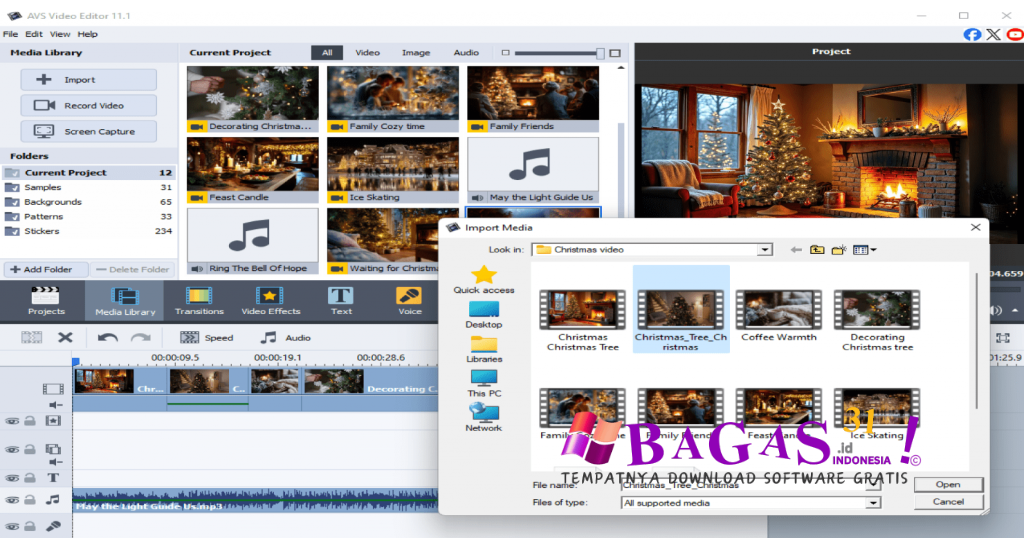Click the Add Folder button

click(47, 269)
